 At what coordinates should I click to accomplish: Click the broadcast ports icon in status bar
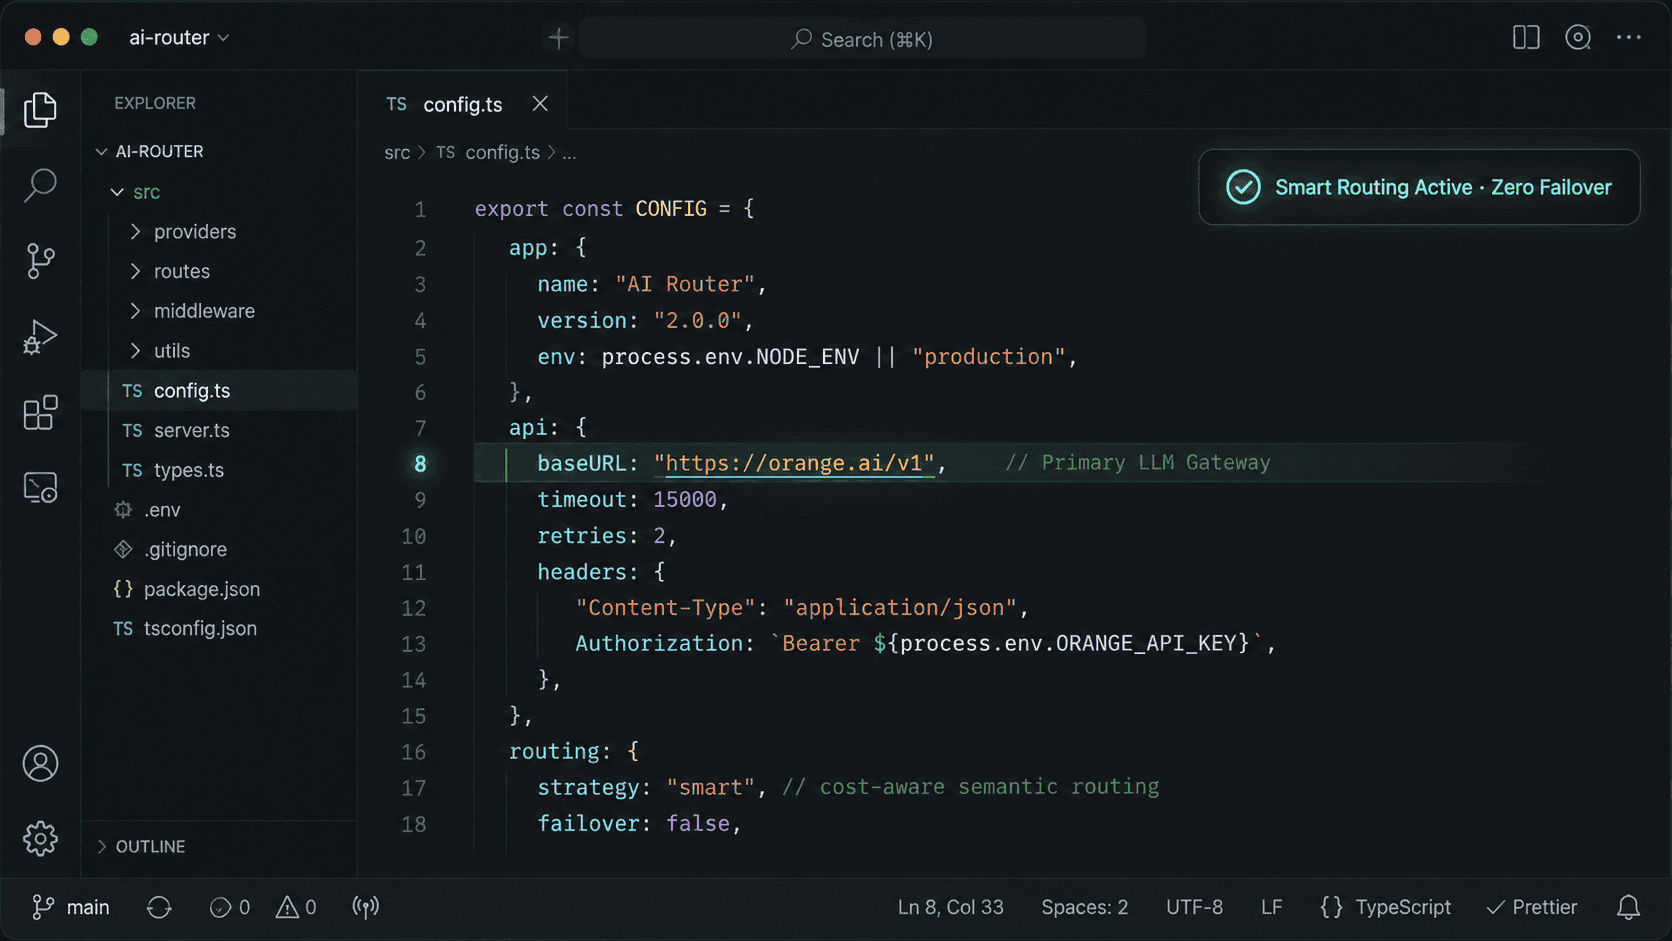click(366, 907)
